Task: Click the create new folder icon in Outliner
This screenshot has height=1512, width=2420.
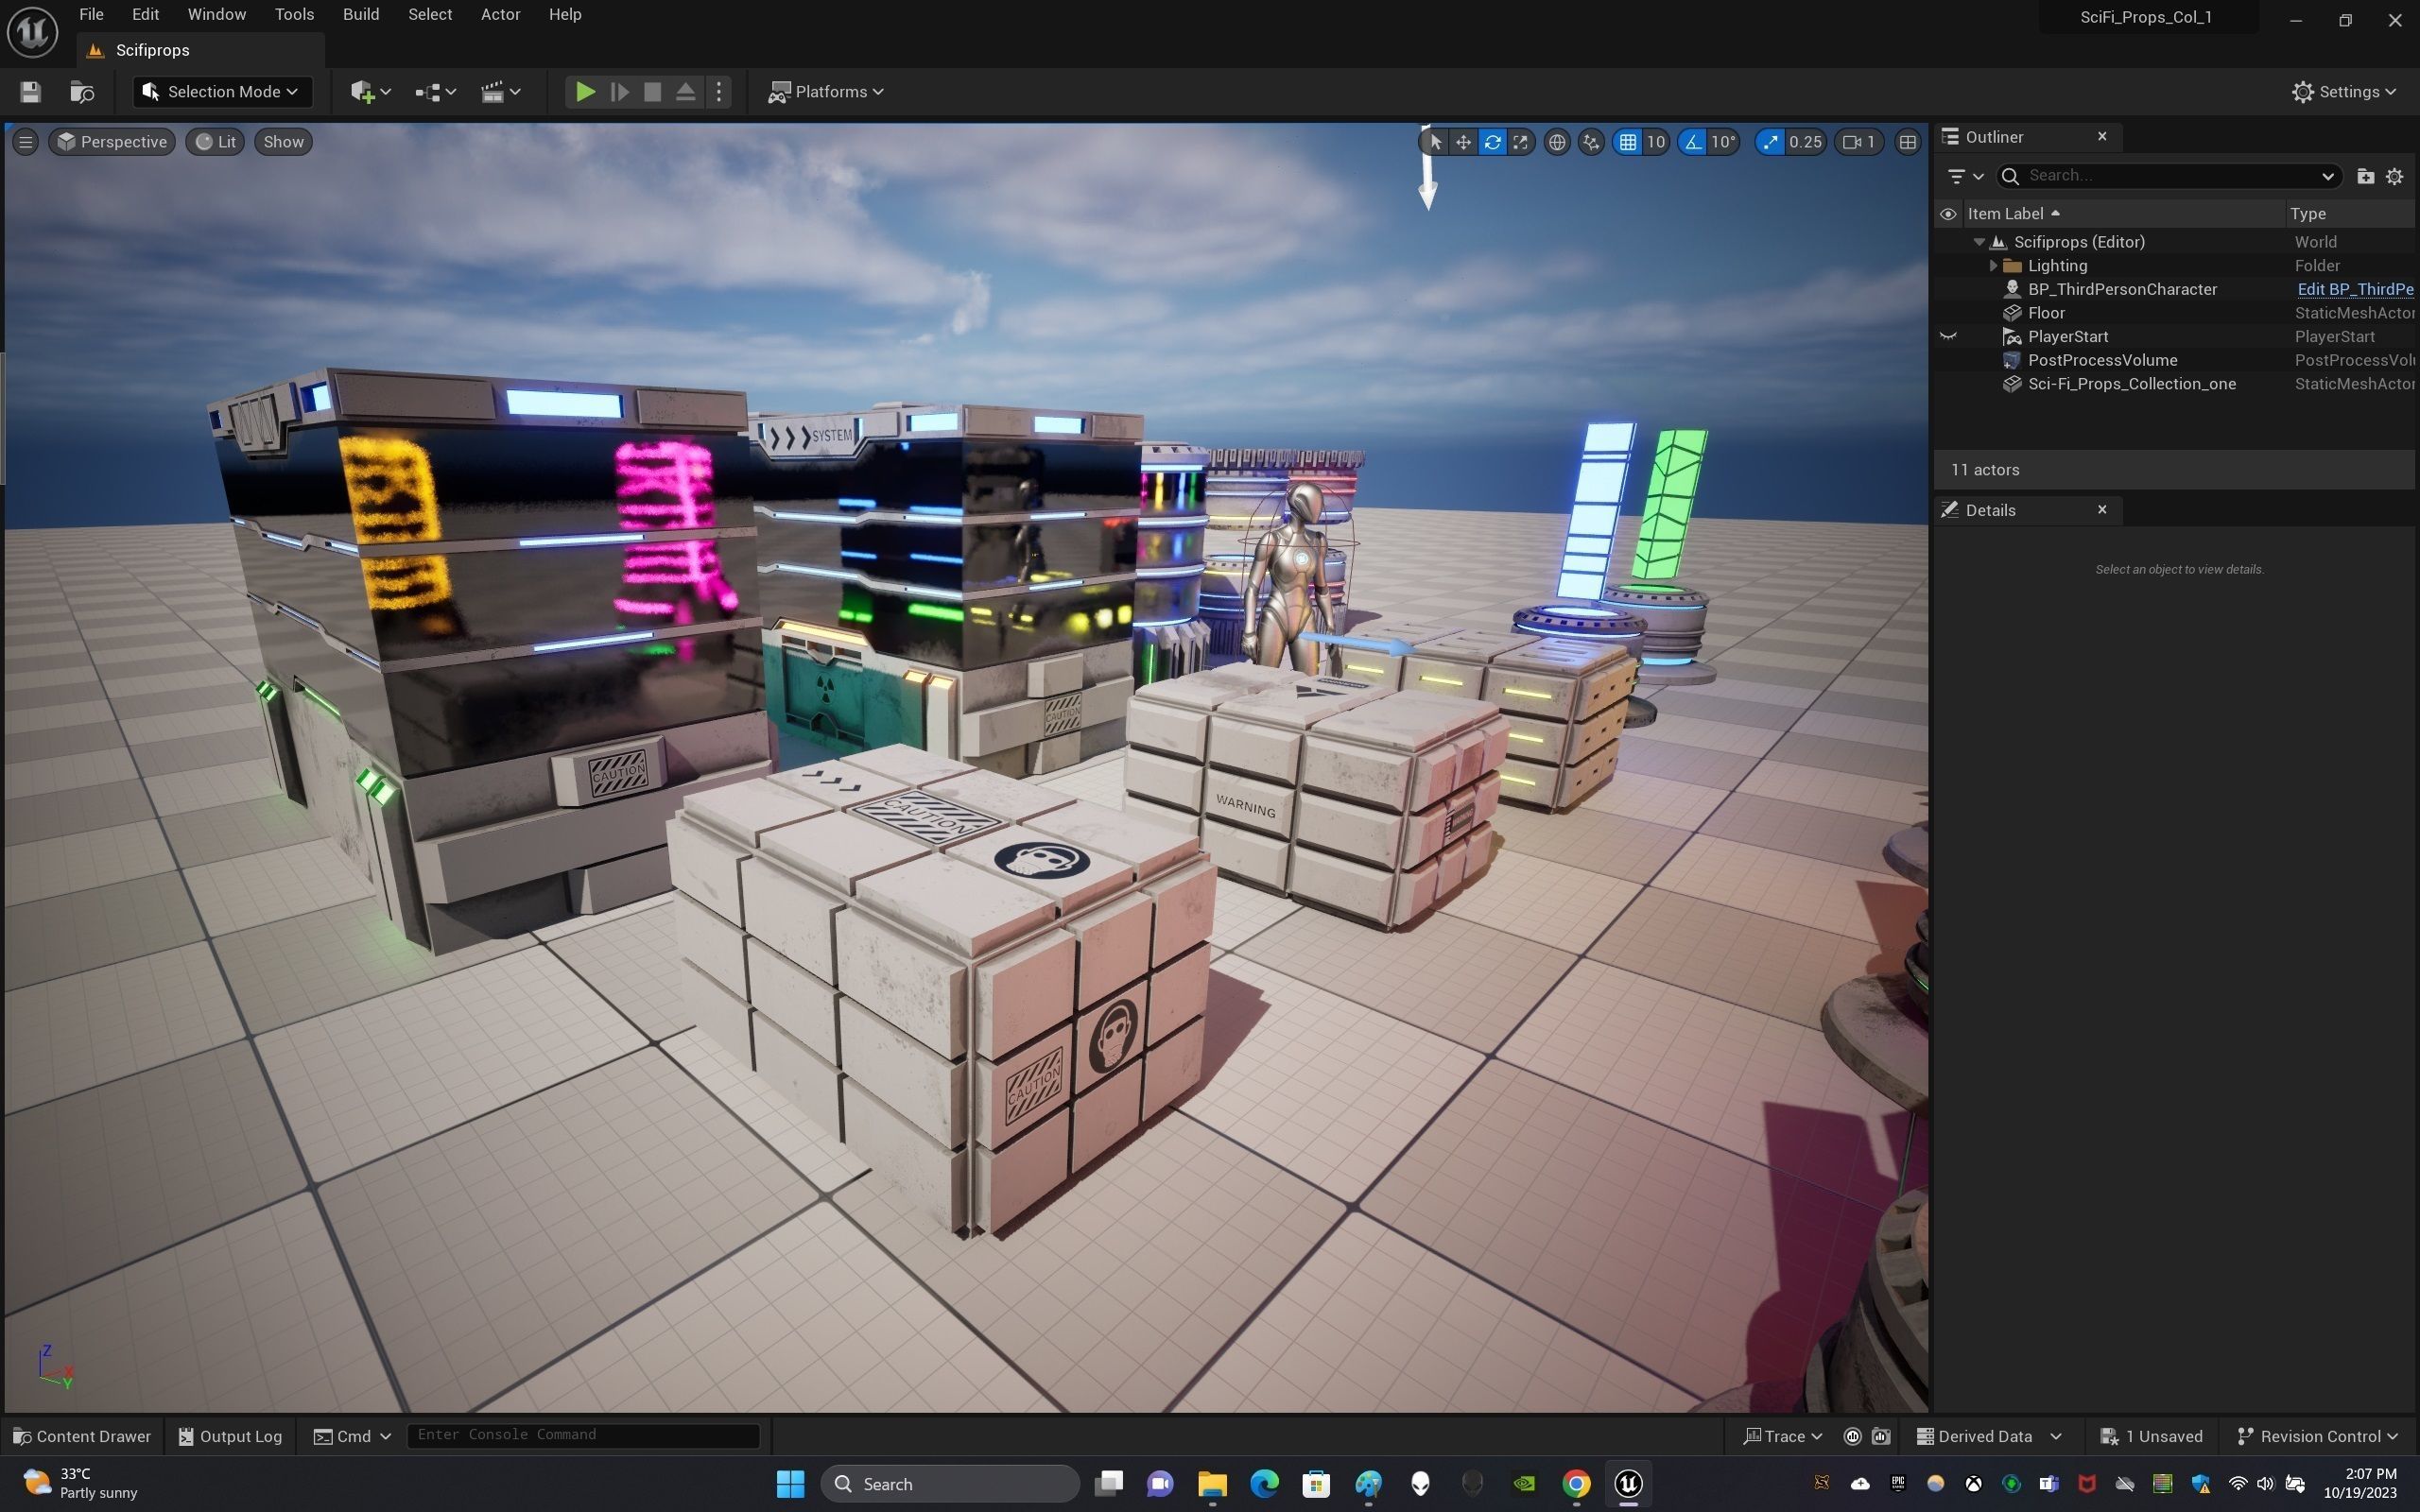Action: [x=2365, y=176]
